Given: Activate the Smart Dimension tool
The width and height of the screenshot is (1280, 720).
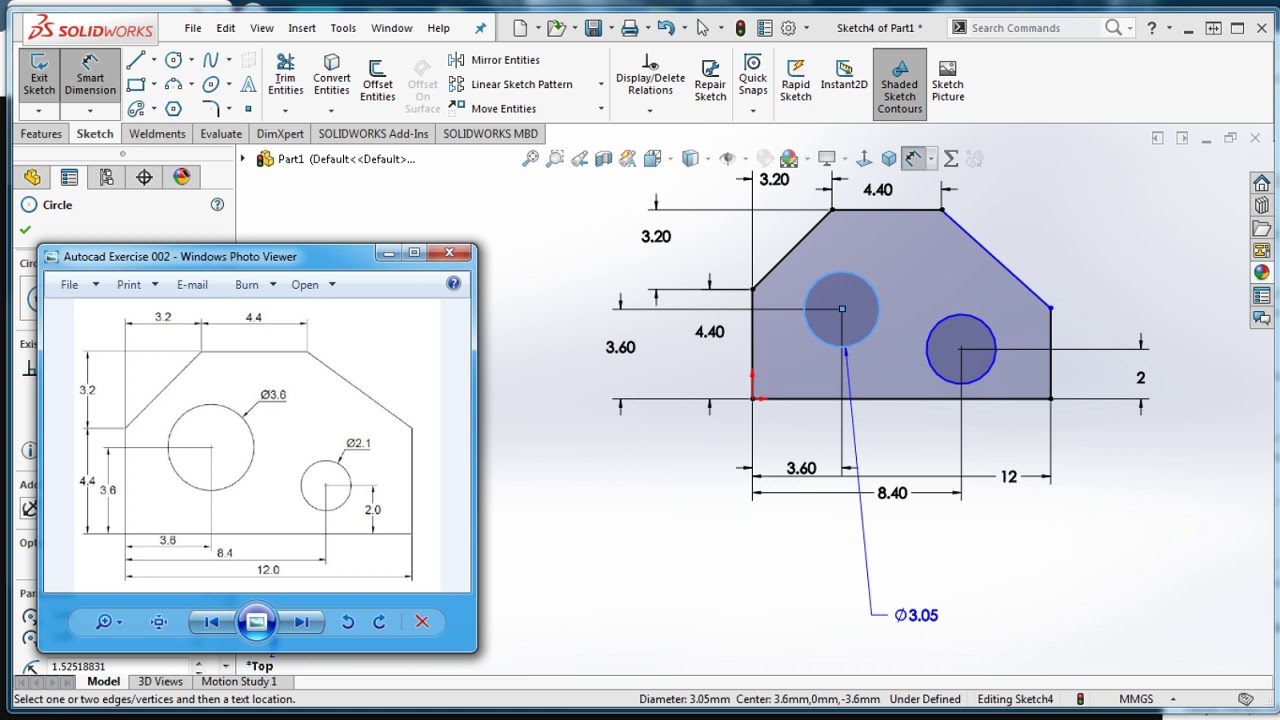Looking at the screenshot, I should coord(90,75).
